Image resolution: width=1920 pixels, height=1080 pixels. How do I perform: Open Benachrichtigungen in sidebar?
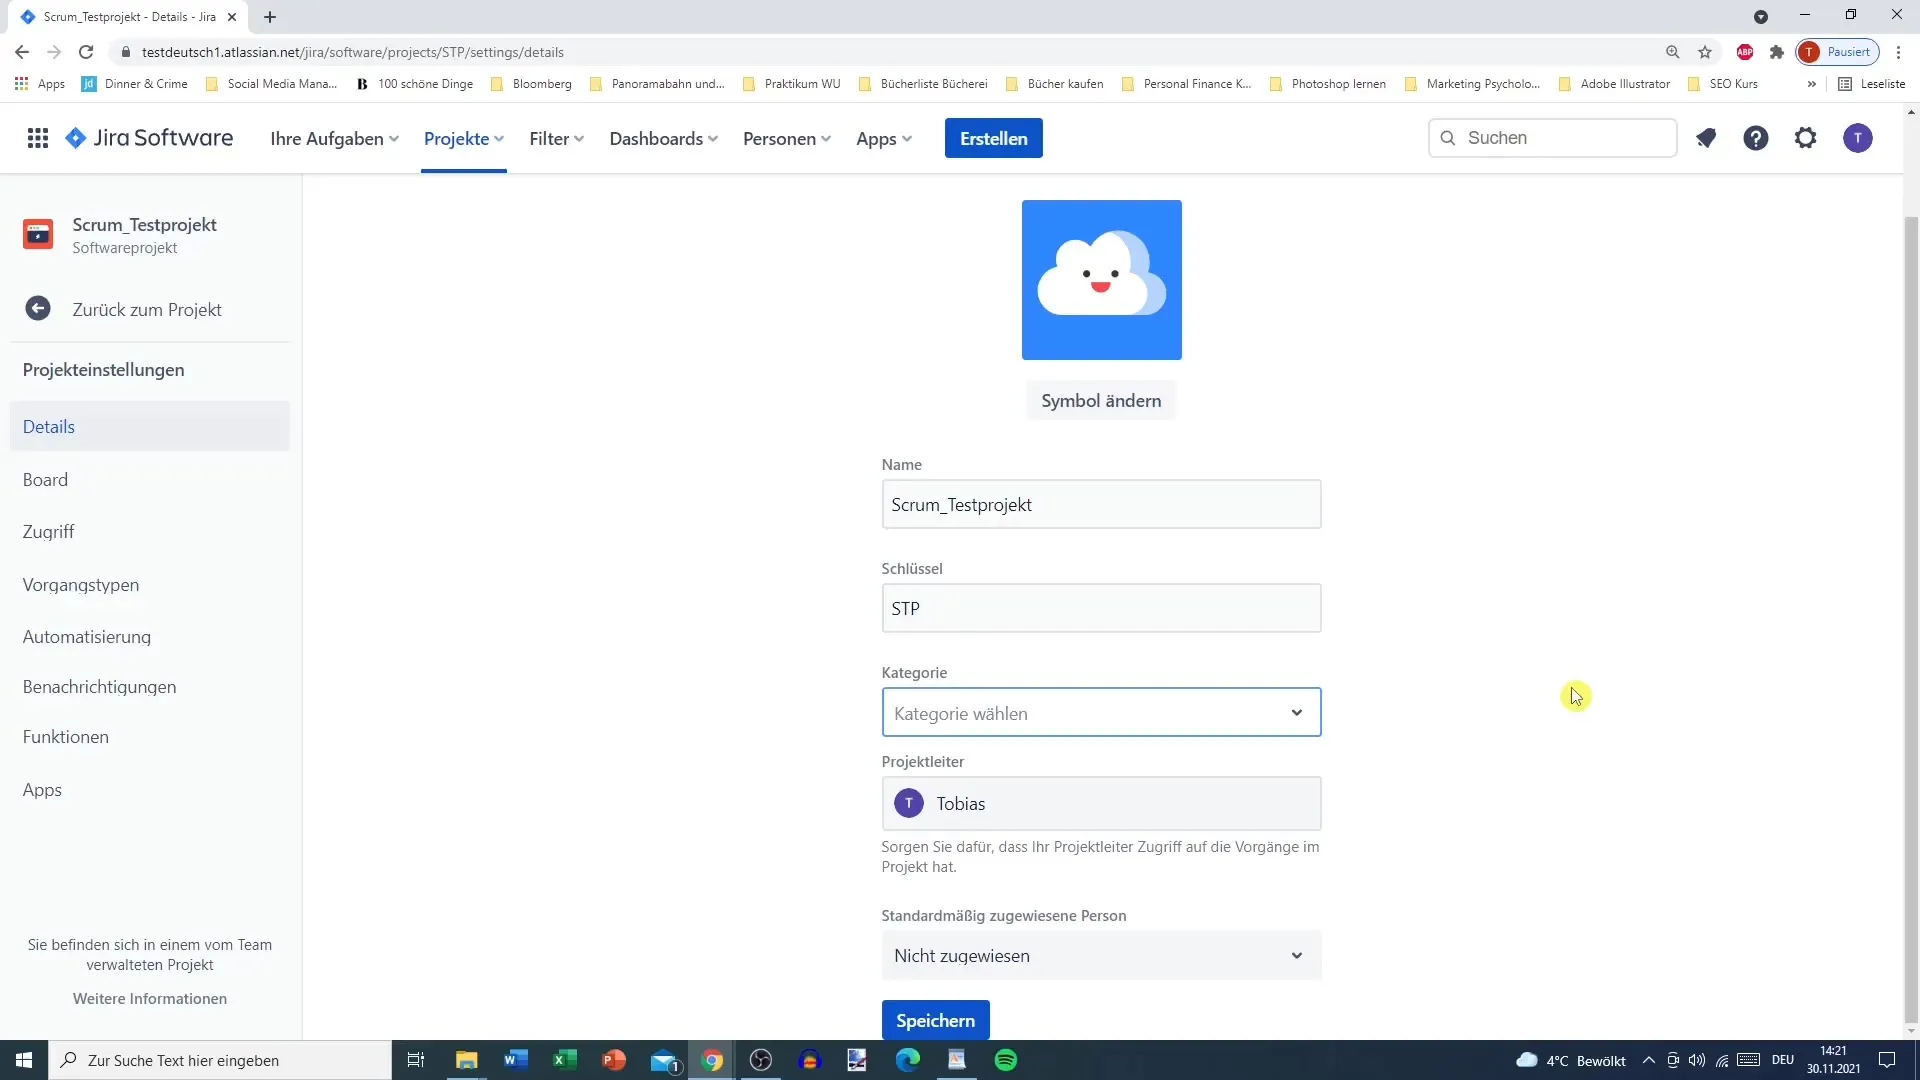[x=150, y=687]
